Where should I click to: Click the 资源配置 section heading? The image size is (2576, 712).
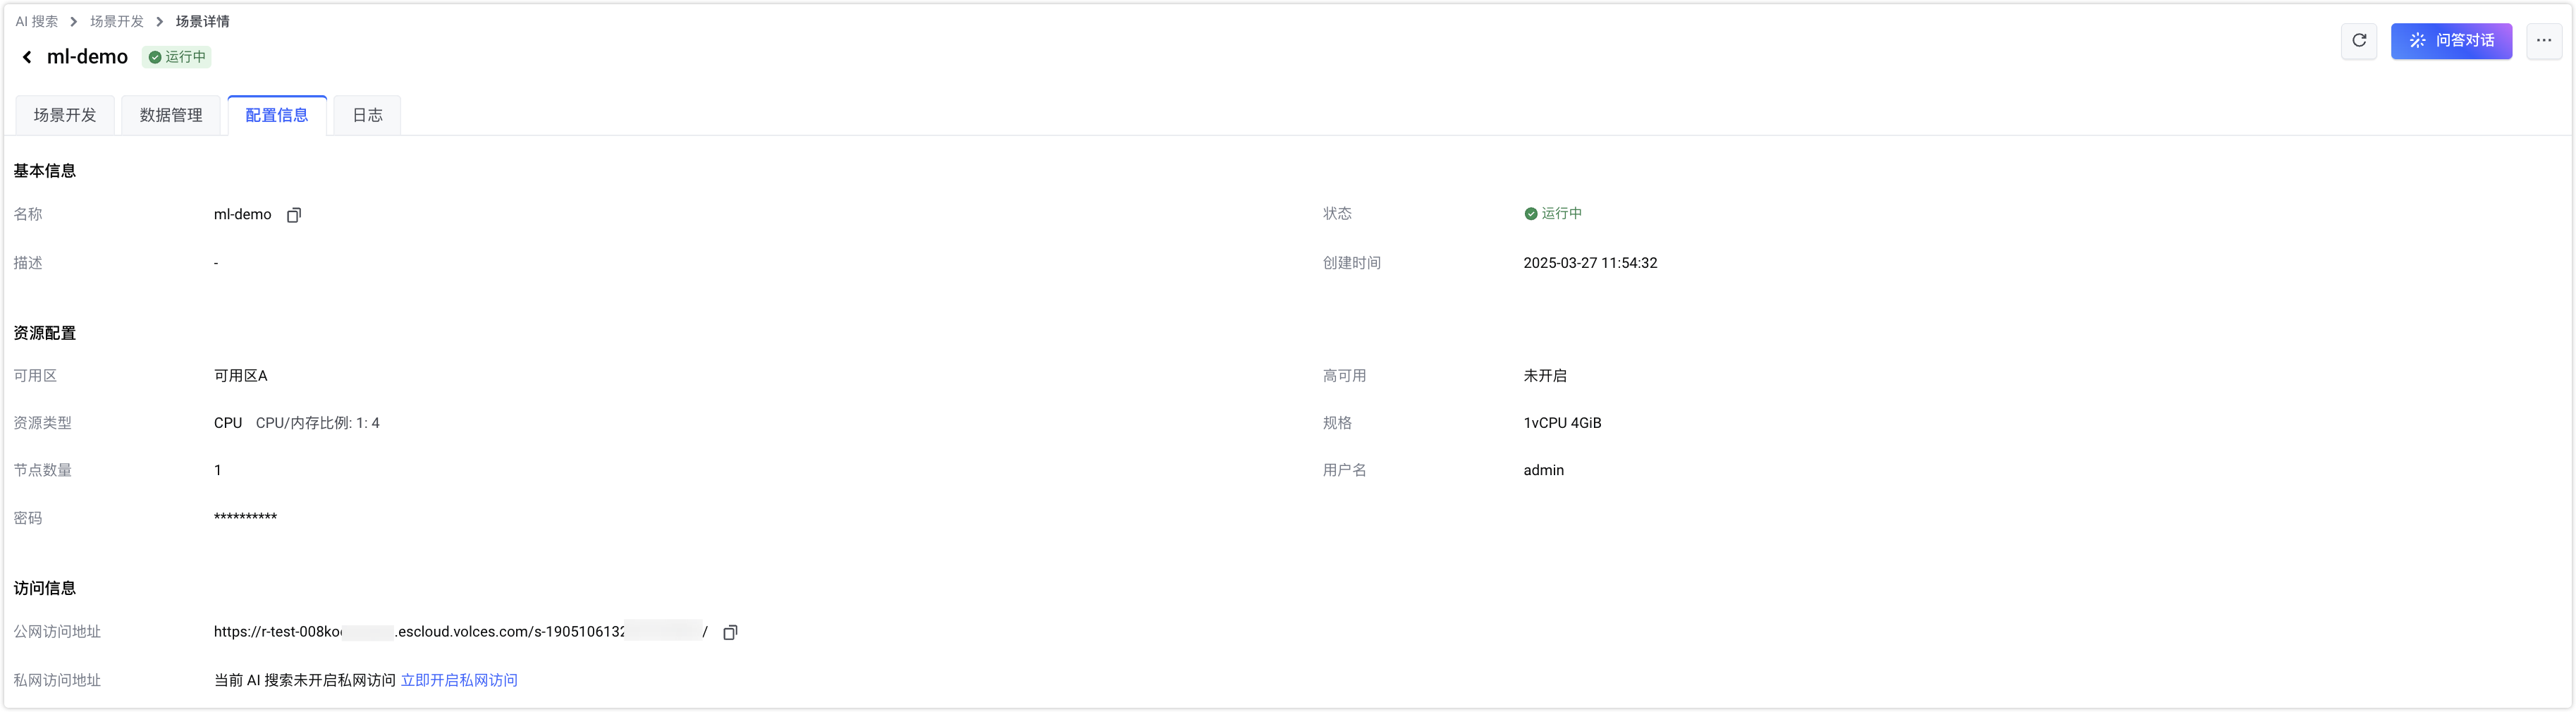click(x=45, y=333)
